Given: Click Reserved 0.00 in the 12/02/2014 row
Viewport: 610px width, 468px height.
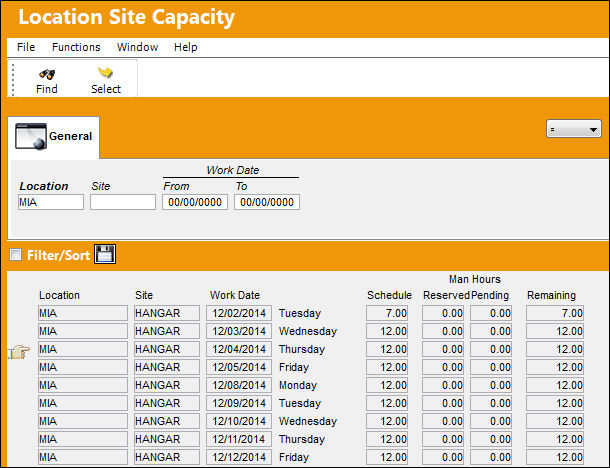Looking at the screenshot, I should (443, 313).
